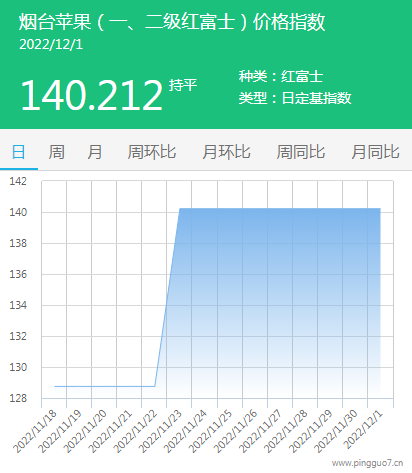Click the 140 y-axis label
The image size is (412, 473).
18,212
